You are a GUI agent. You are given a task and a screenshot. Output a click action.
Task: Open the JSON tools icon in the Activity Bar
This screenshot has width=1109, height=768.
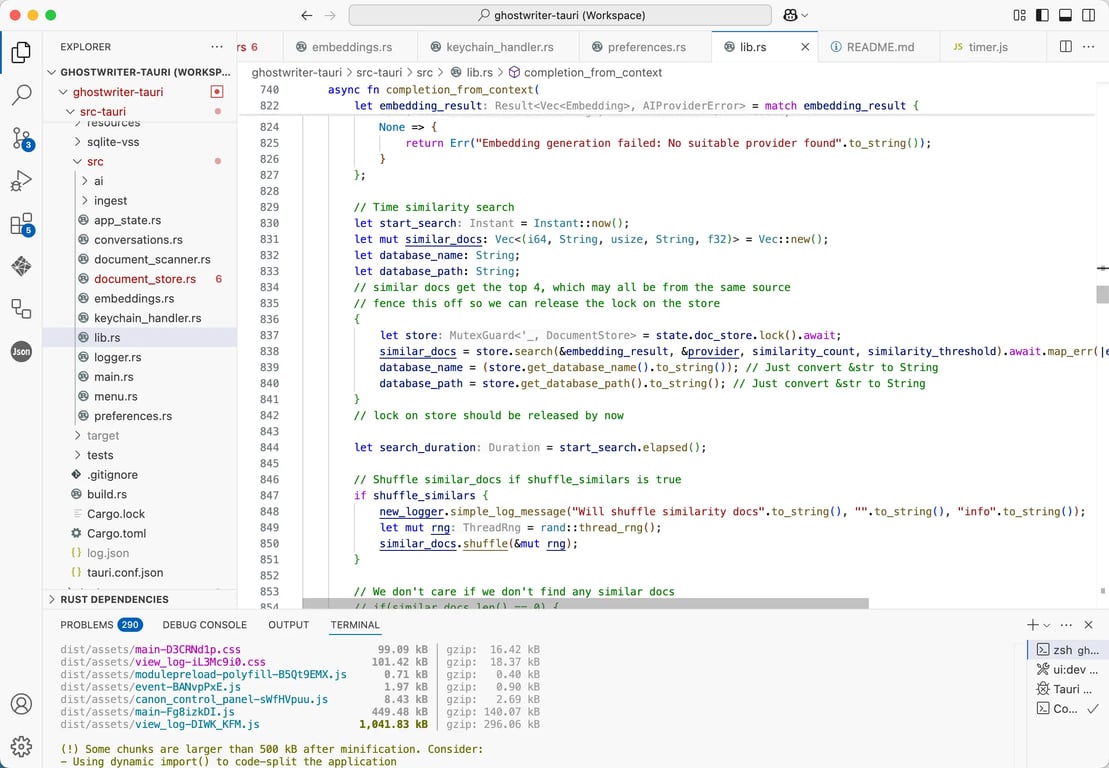(x=20, y=351)
